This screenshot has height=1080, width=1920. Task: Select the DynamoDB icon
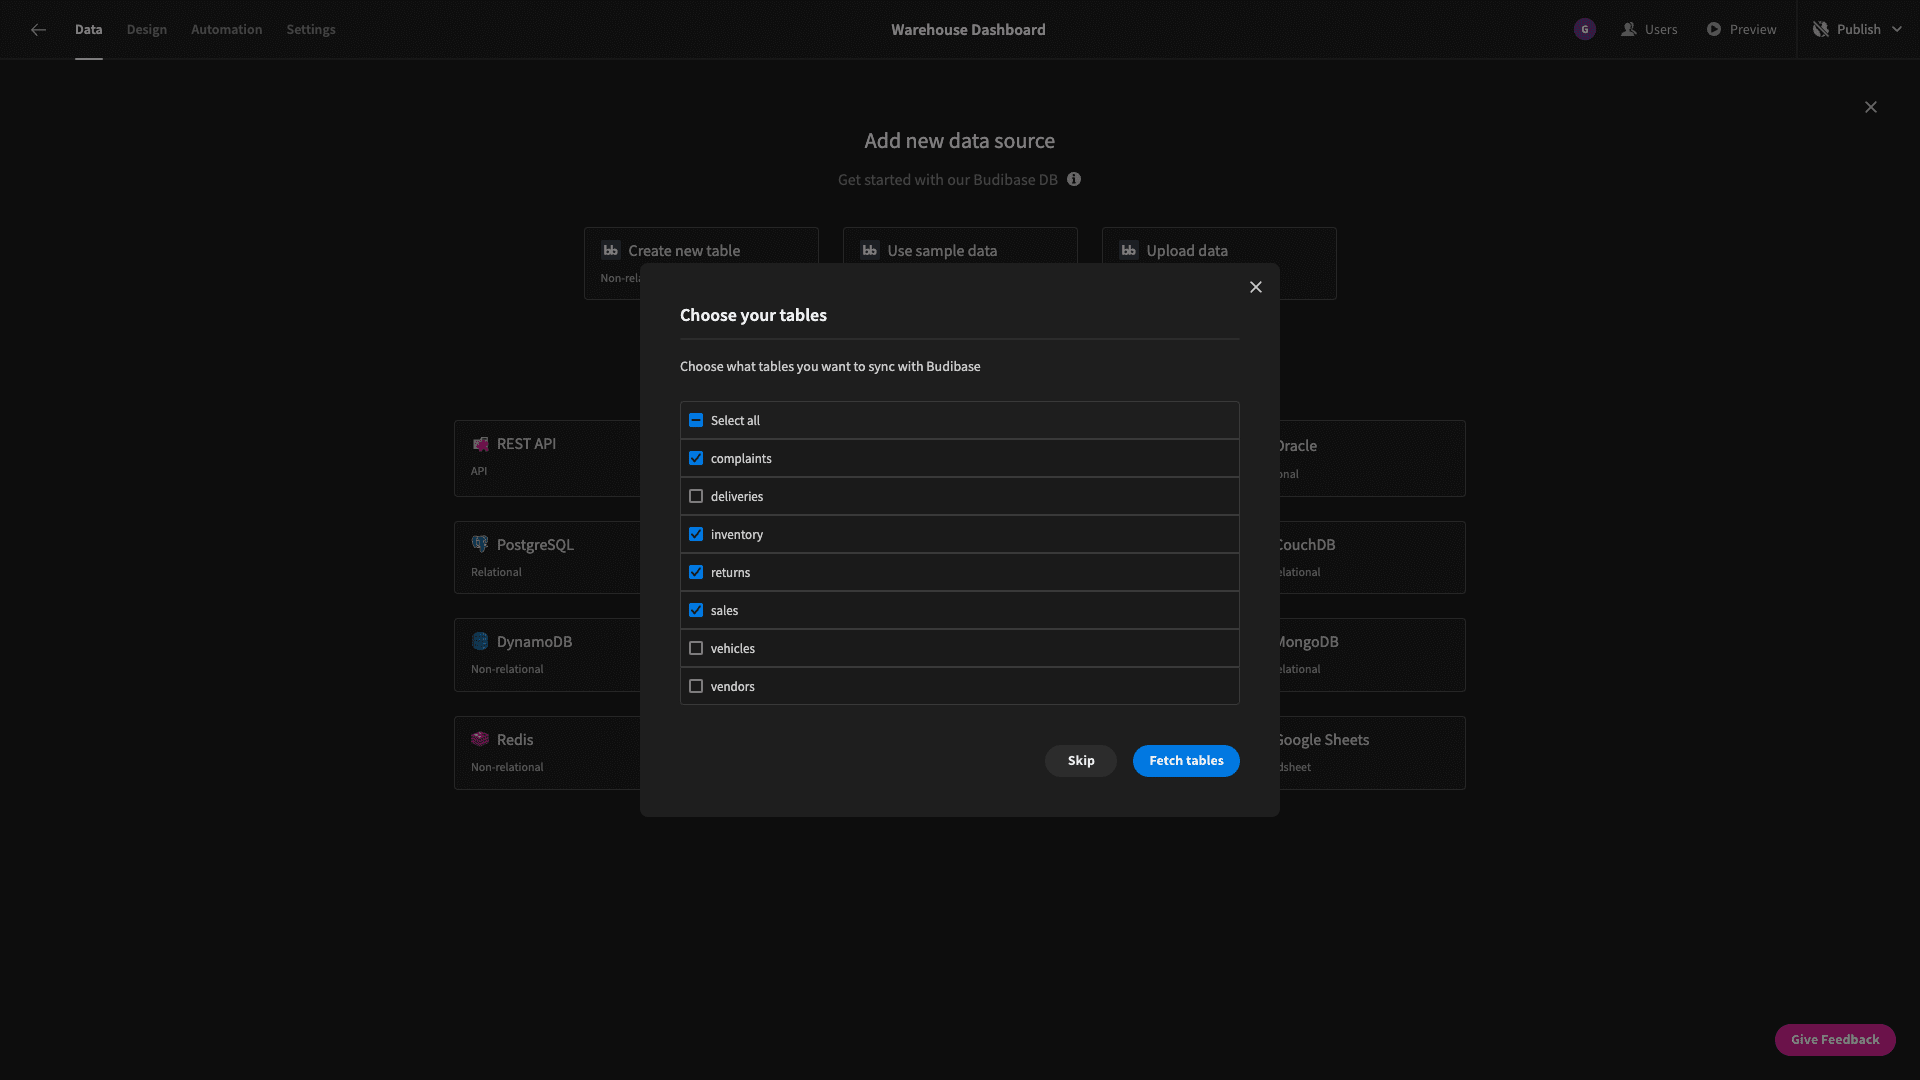click(480, 641)
